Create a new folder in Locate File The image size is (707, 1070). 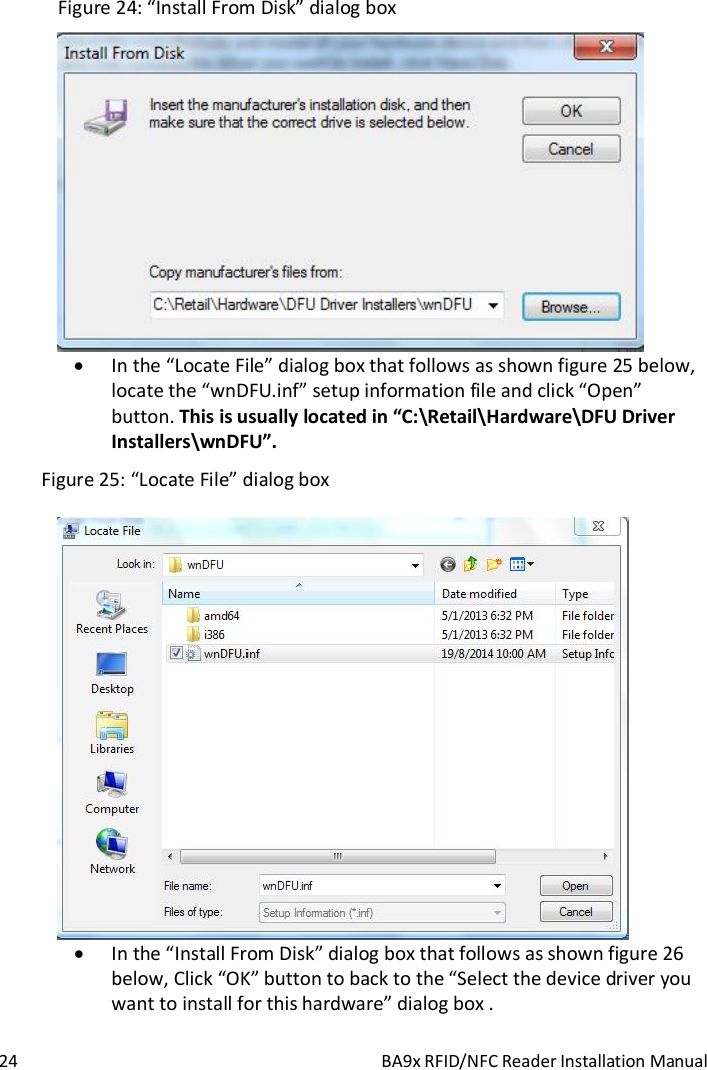click(x=494, y=564)
